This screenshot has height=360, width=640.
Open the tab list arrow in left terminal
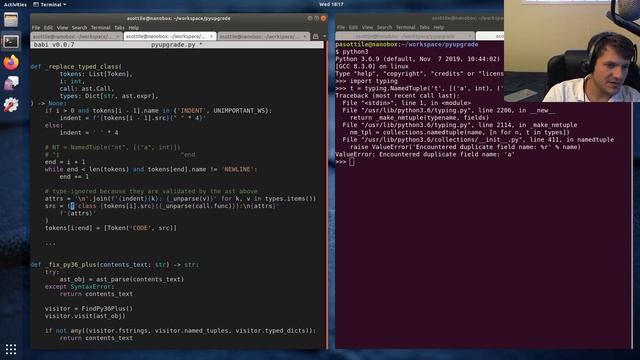pos(324,36)
